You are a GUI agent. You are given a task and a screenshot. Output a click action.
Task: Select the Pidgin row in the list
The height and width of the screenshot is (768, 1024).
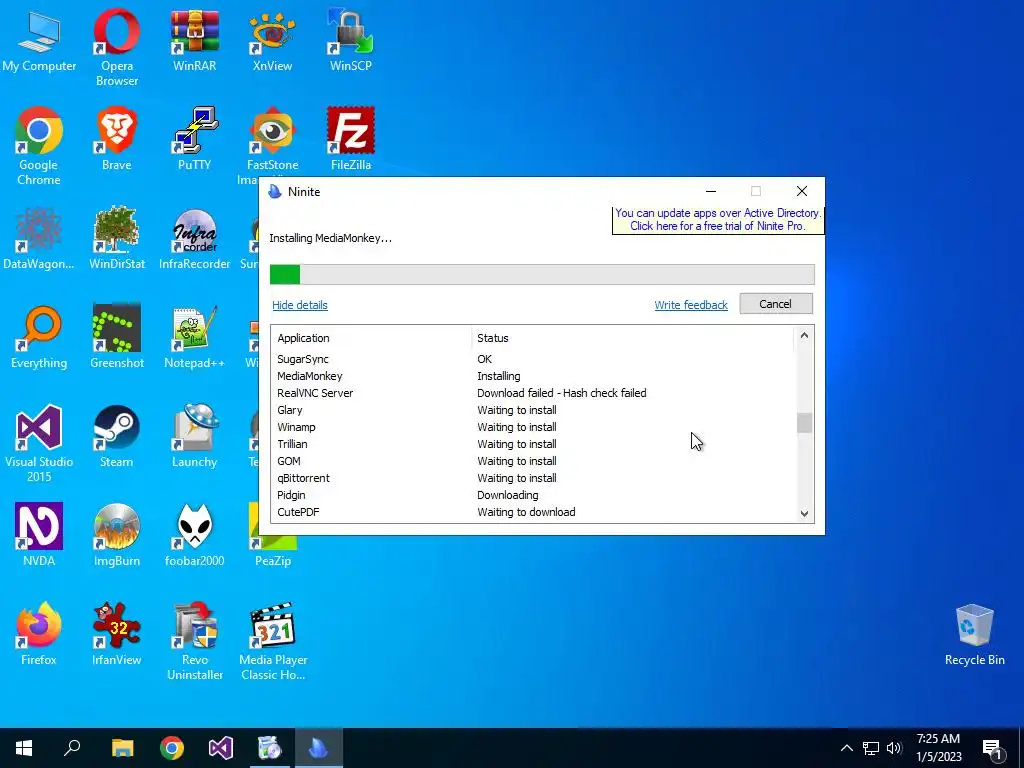(533, 495)
